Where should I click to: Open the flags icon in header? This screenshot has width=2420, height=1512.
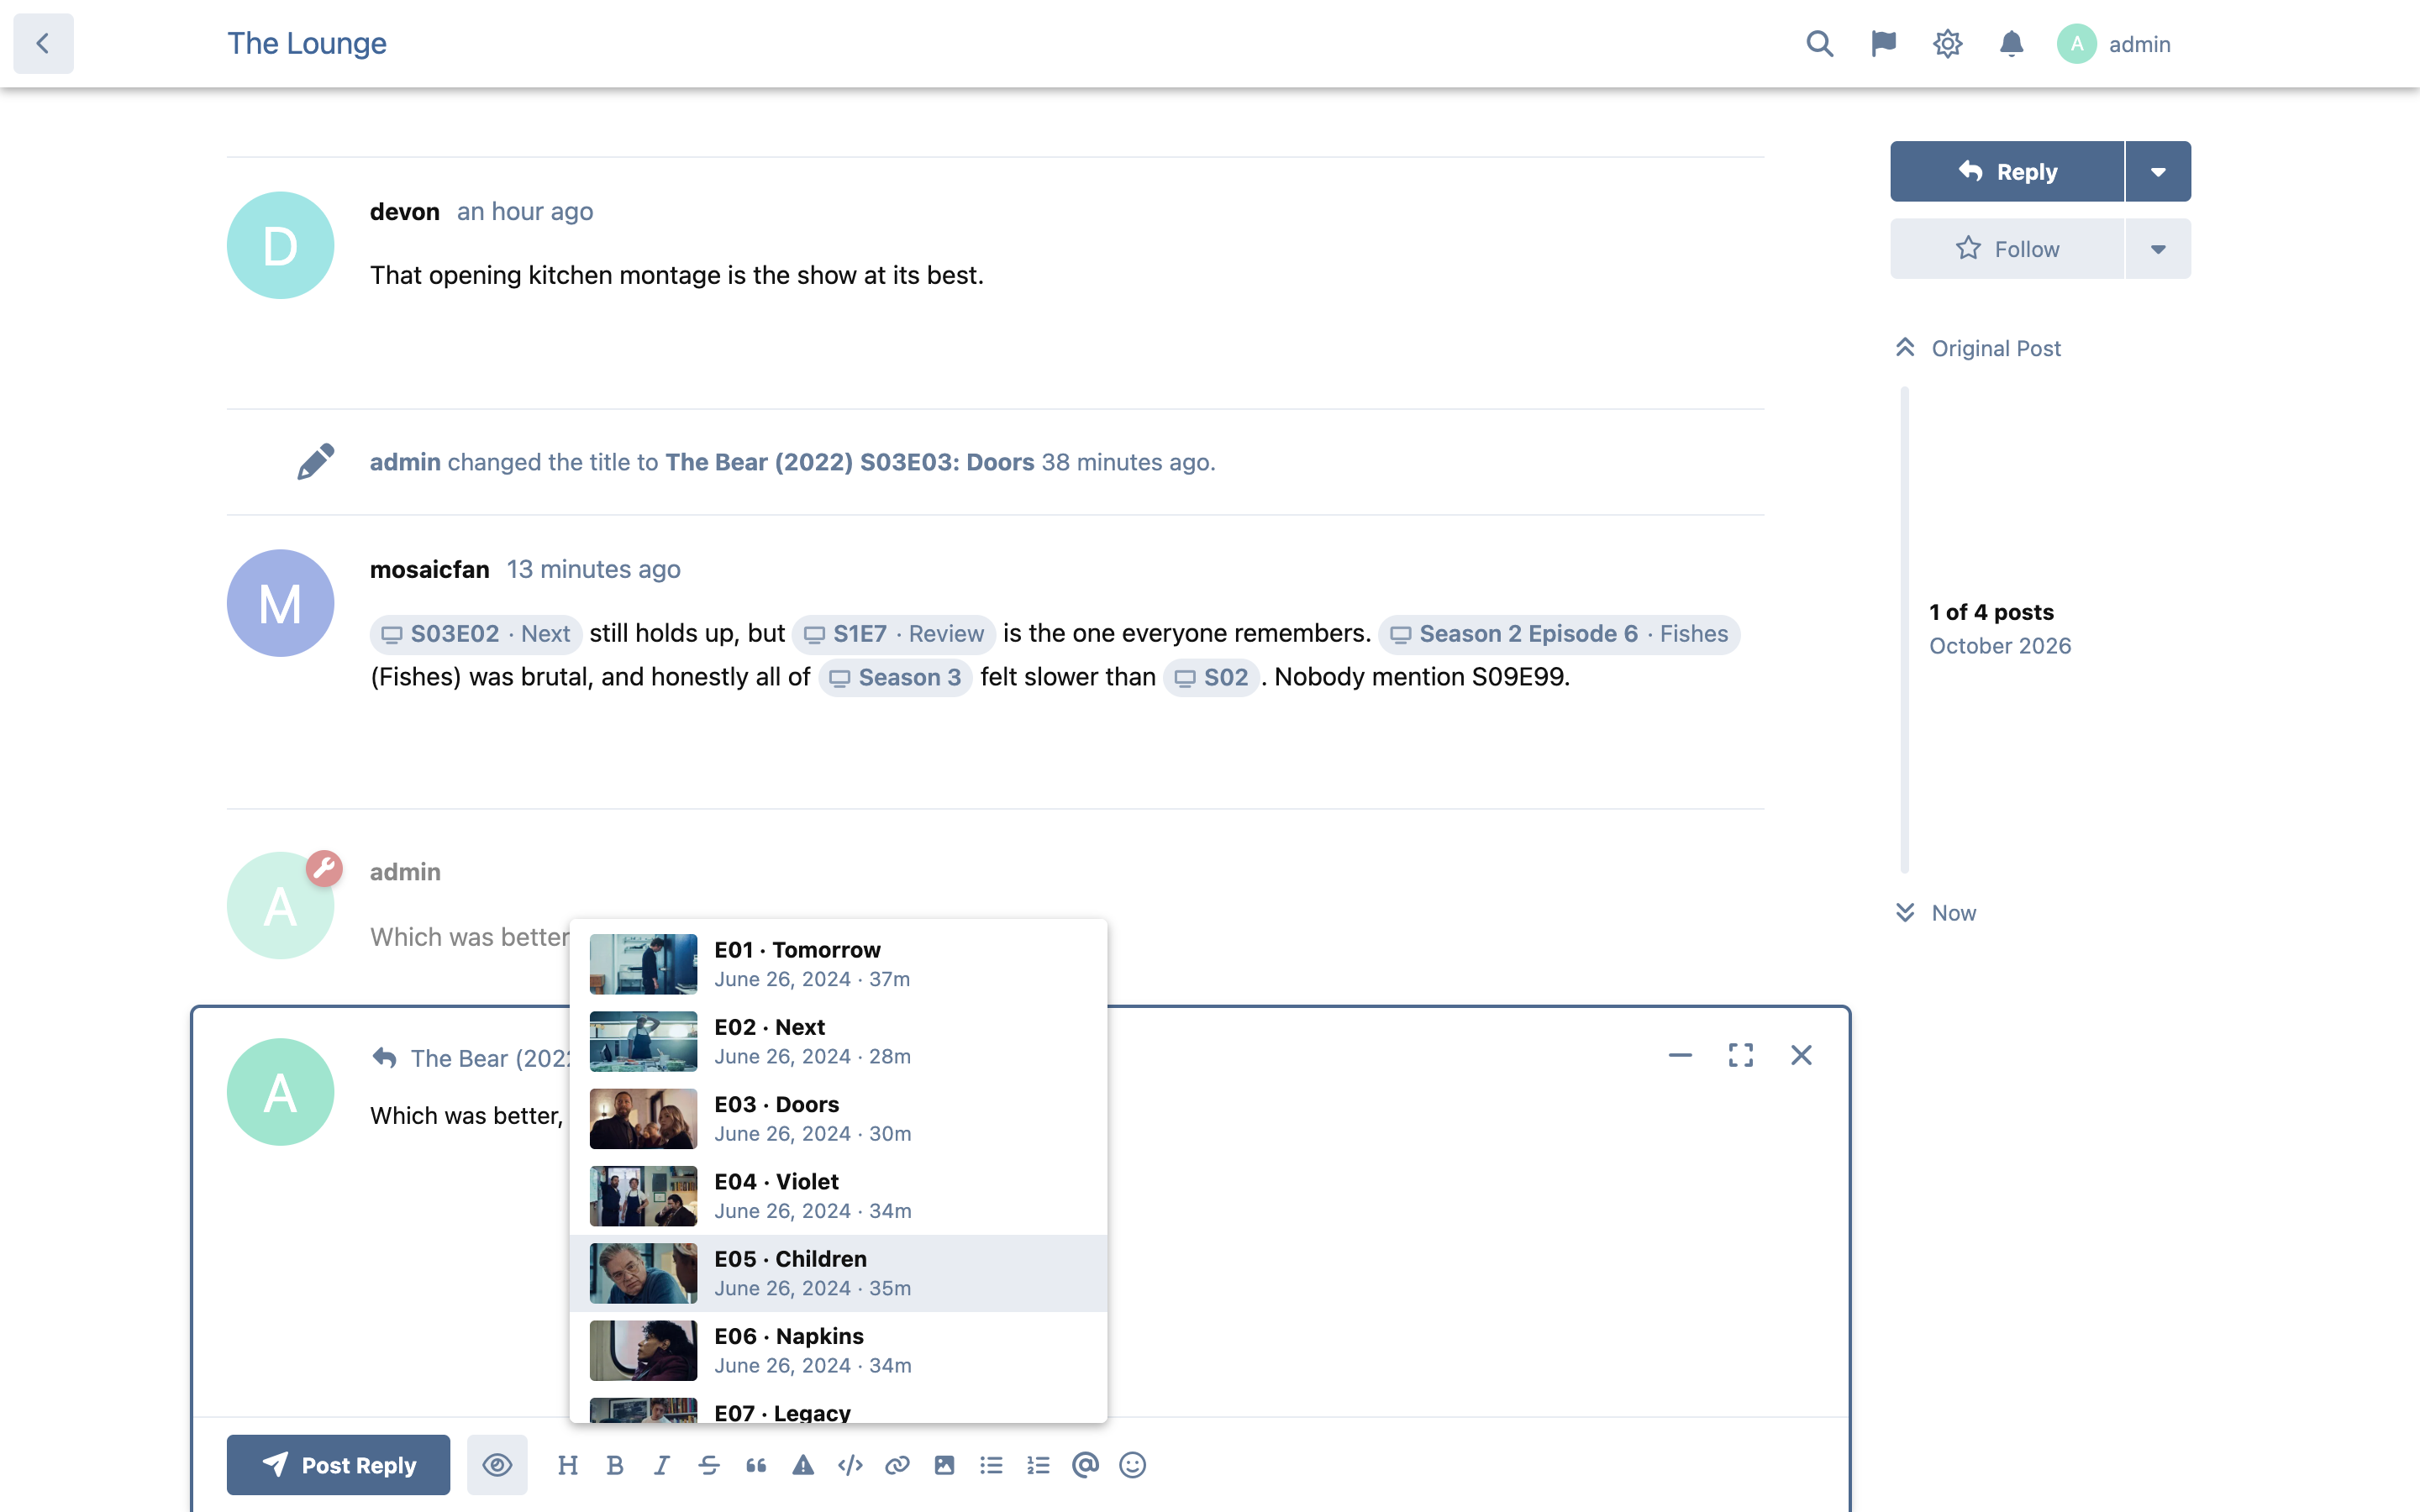[1883, 44]
